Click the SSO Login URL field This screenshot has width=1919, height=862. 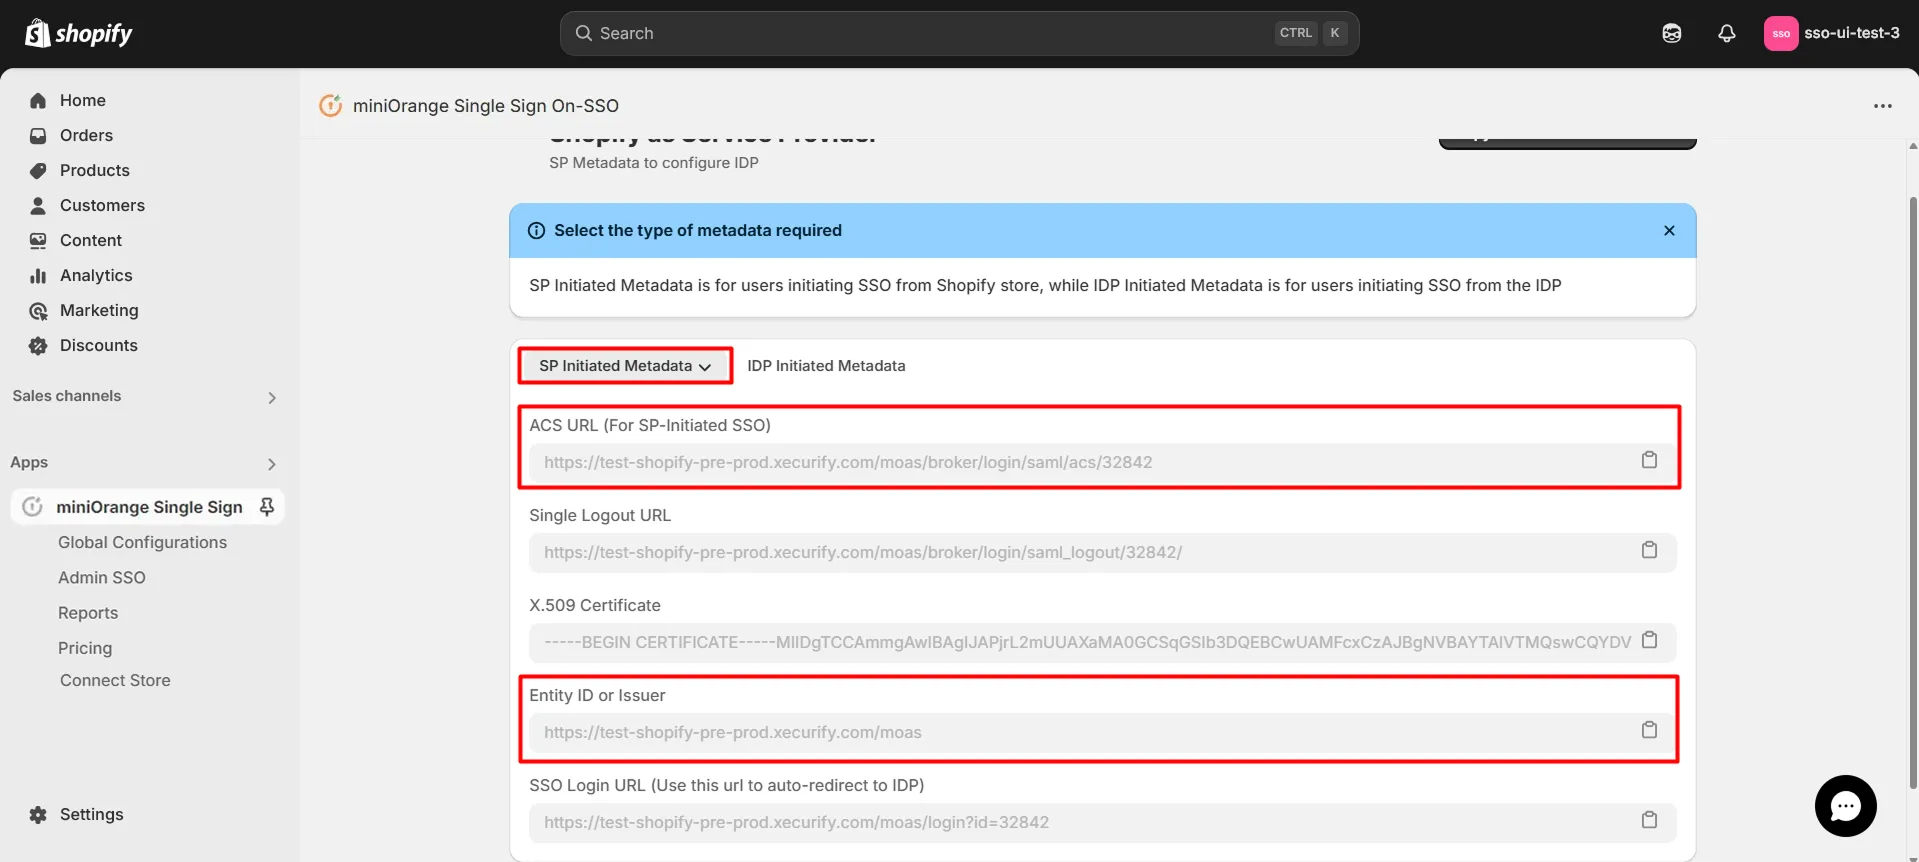(x=1102, y=822)
